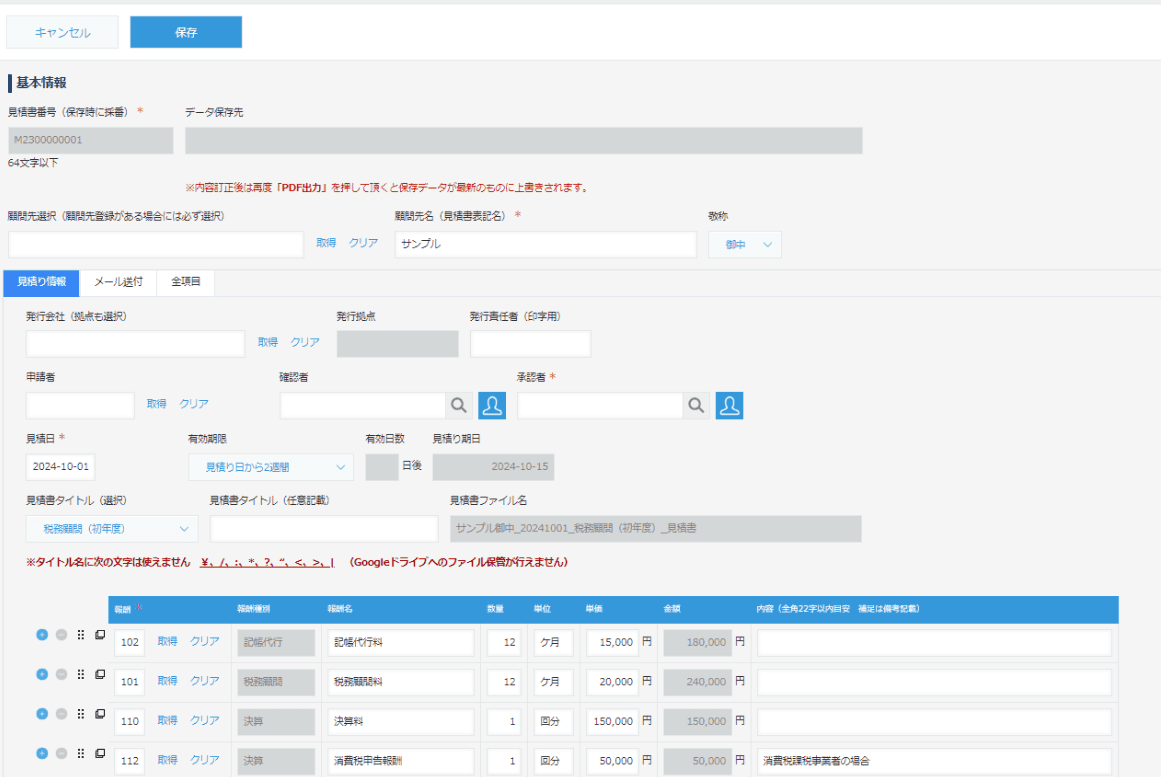Switch to the 見積り情報 tab
Viewport: 1161px width, 777px height.
click(41, 282)
